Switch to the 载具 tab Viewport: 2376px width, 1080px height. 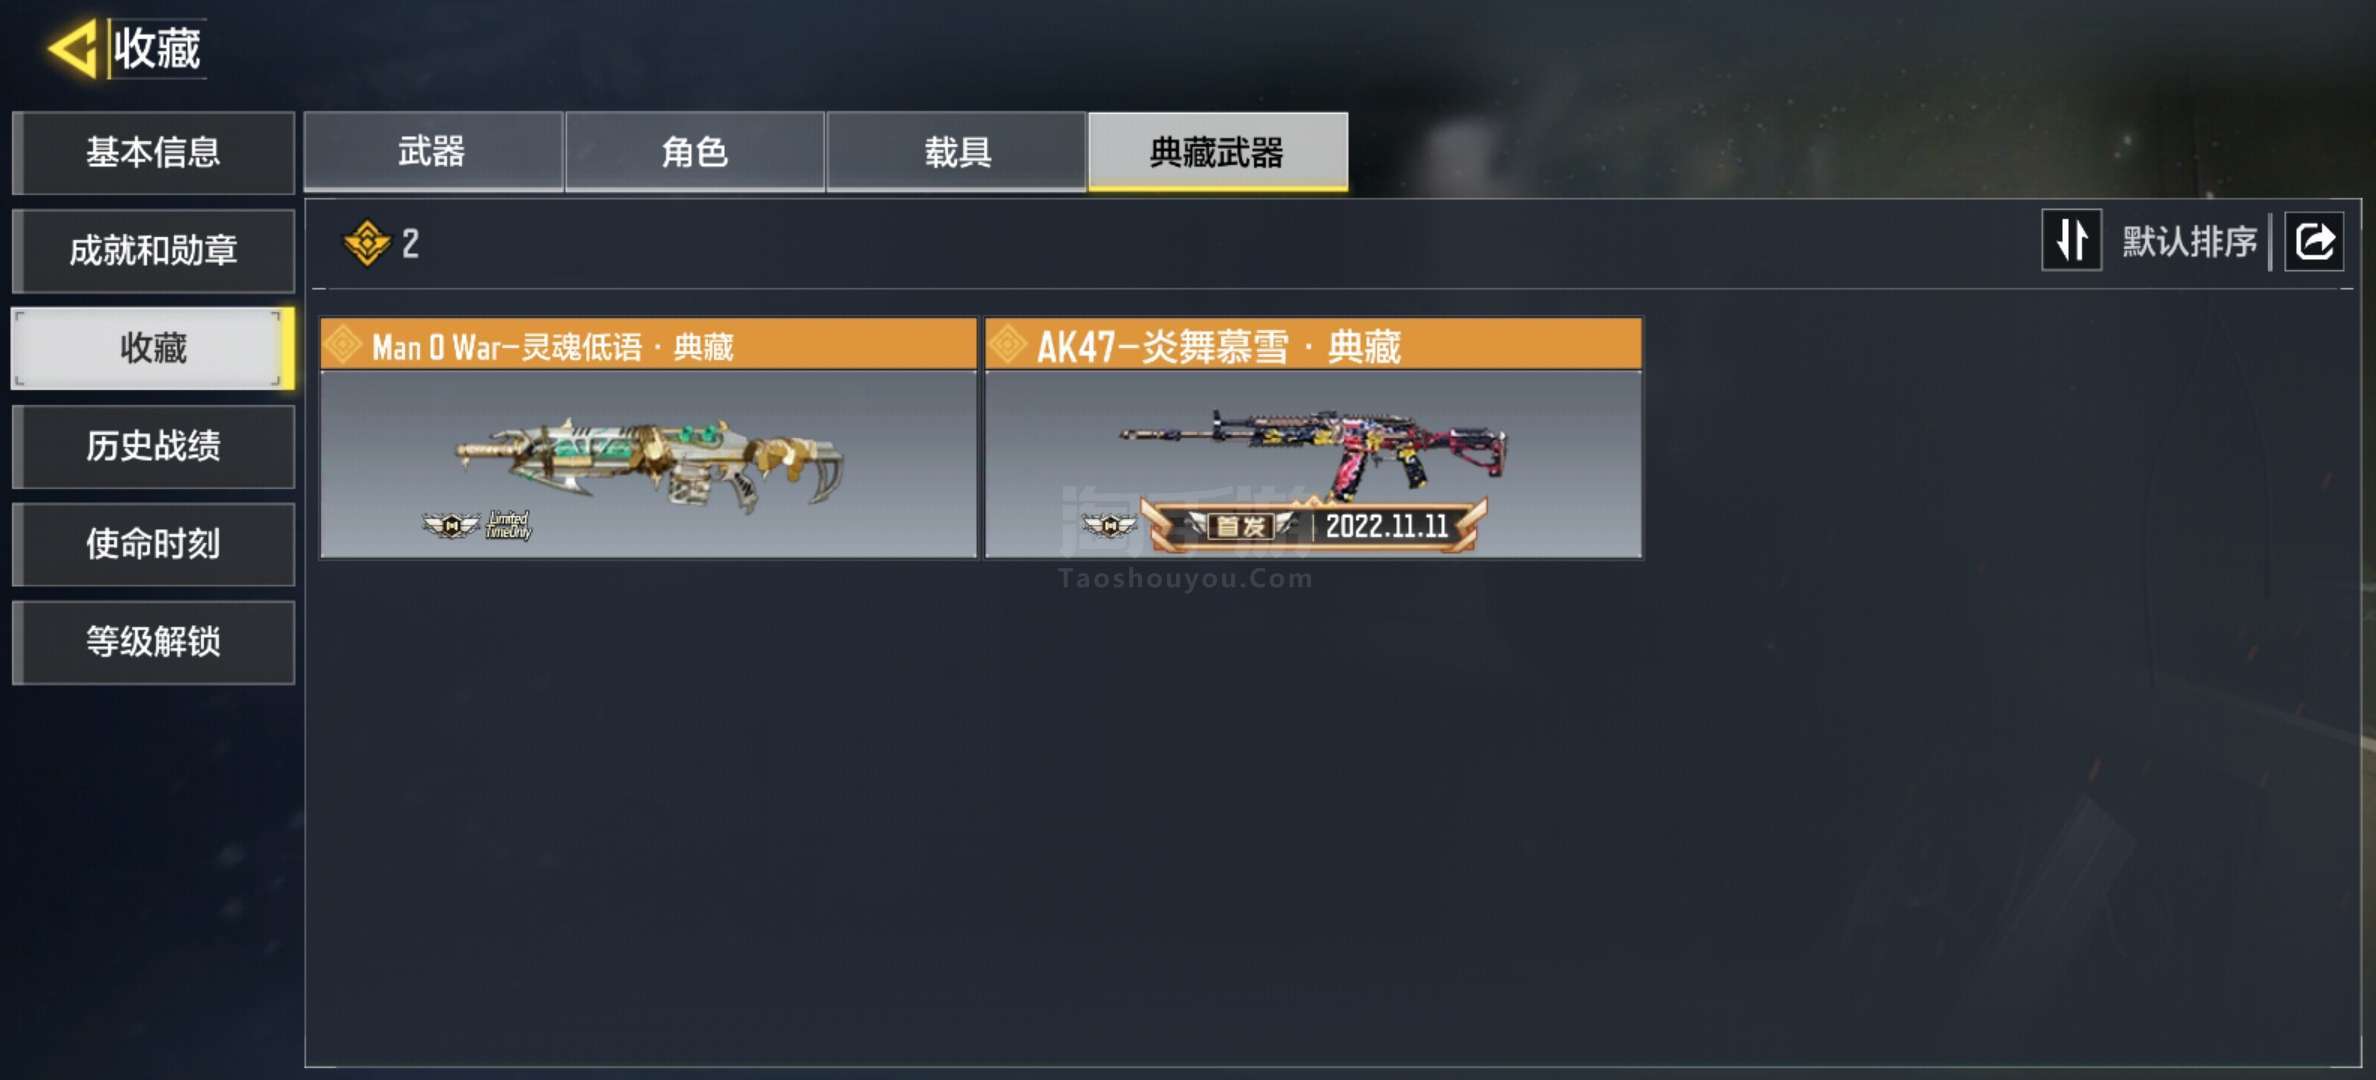pyautogui.click(x=957, y=151)
